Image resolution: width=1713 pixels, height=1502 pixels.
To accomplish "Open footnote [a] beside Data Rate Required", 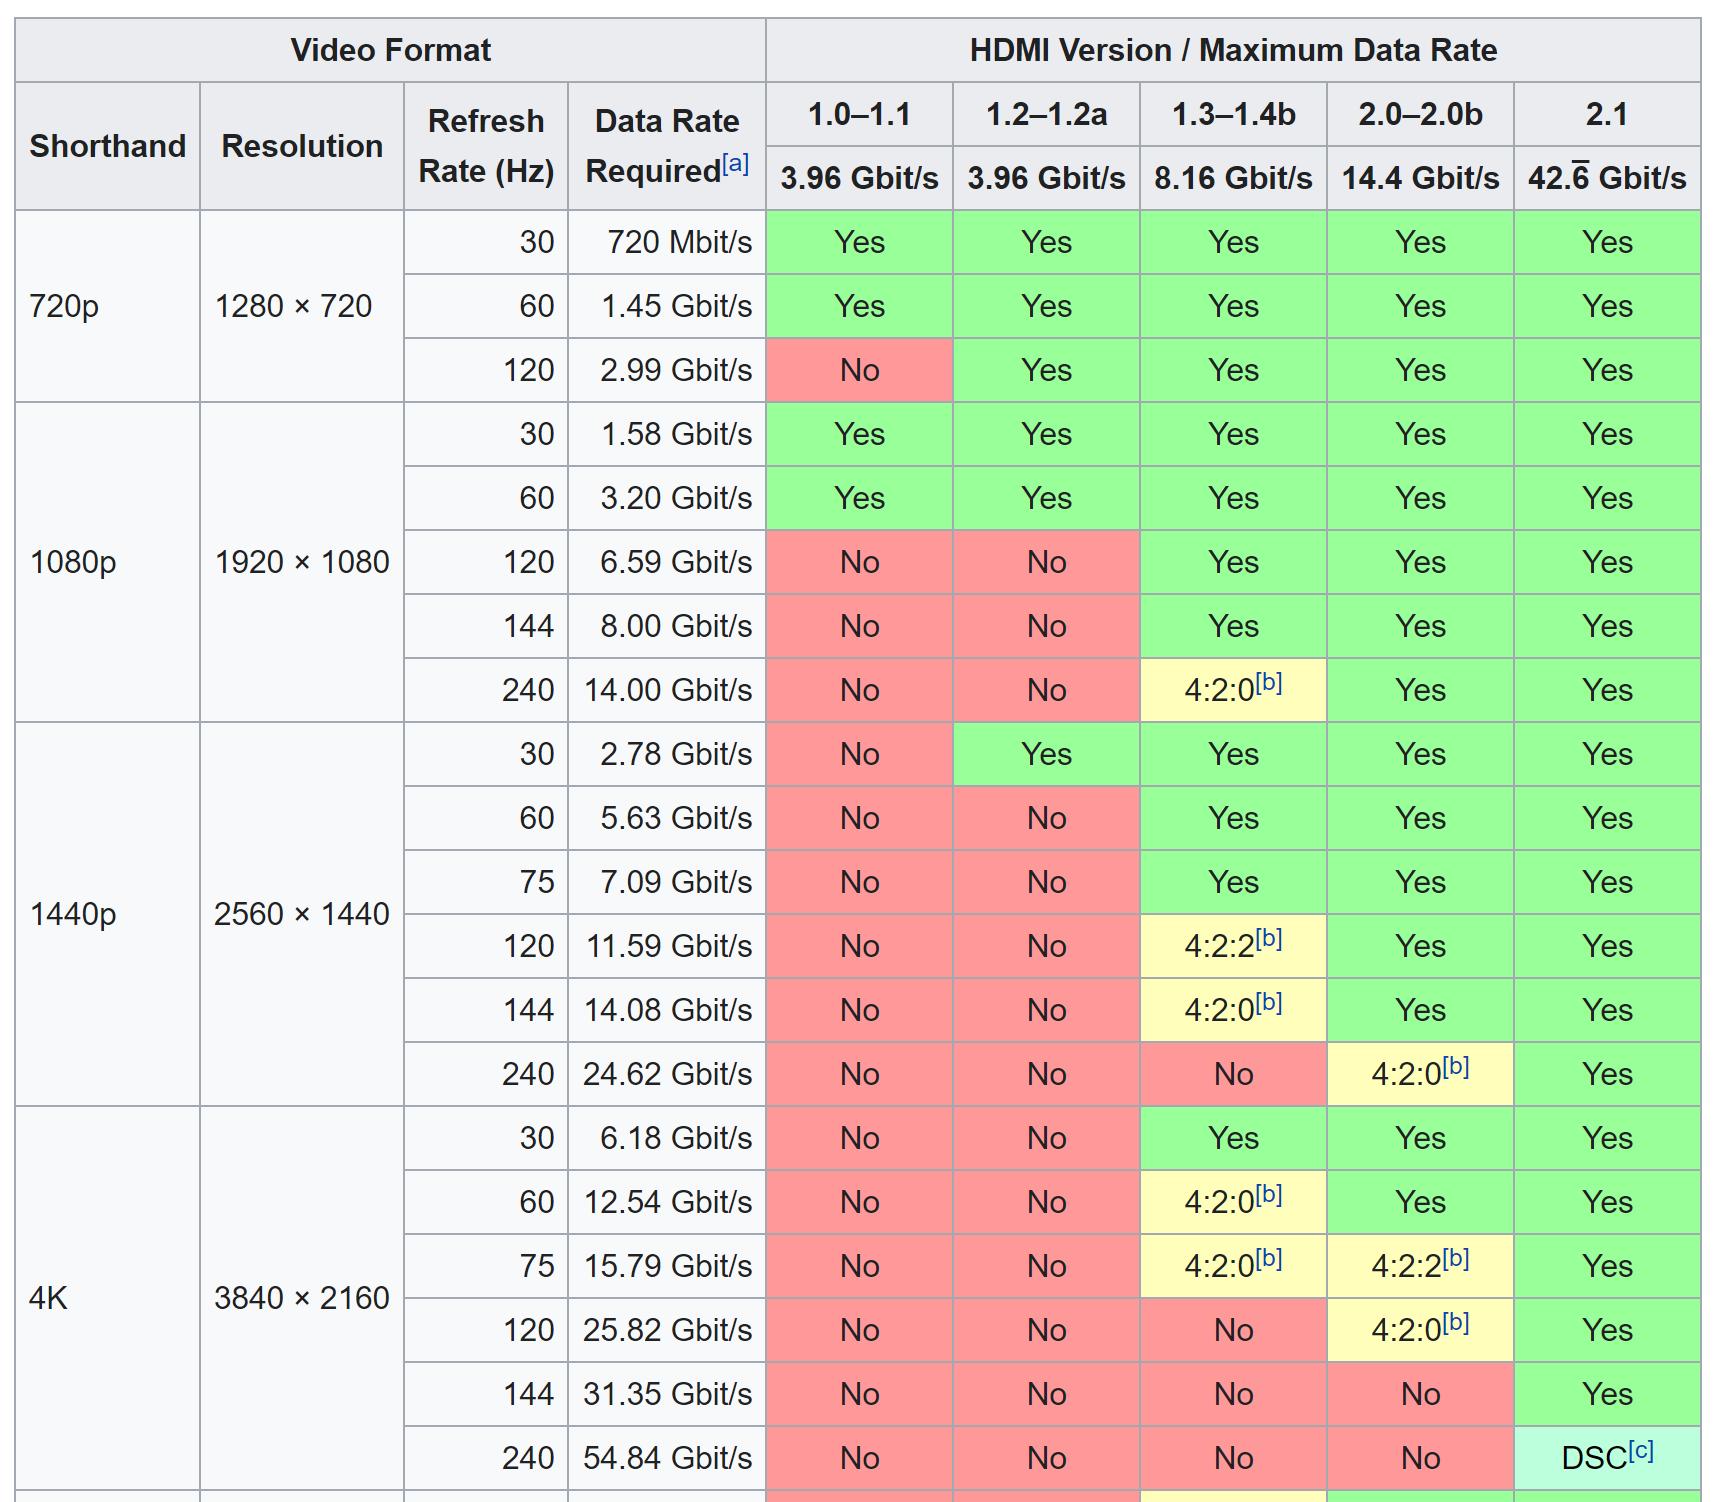I will 735,164.
